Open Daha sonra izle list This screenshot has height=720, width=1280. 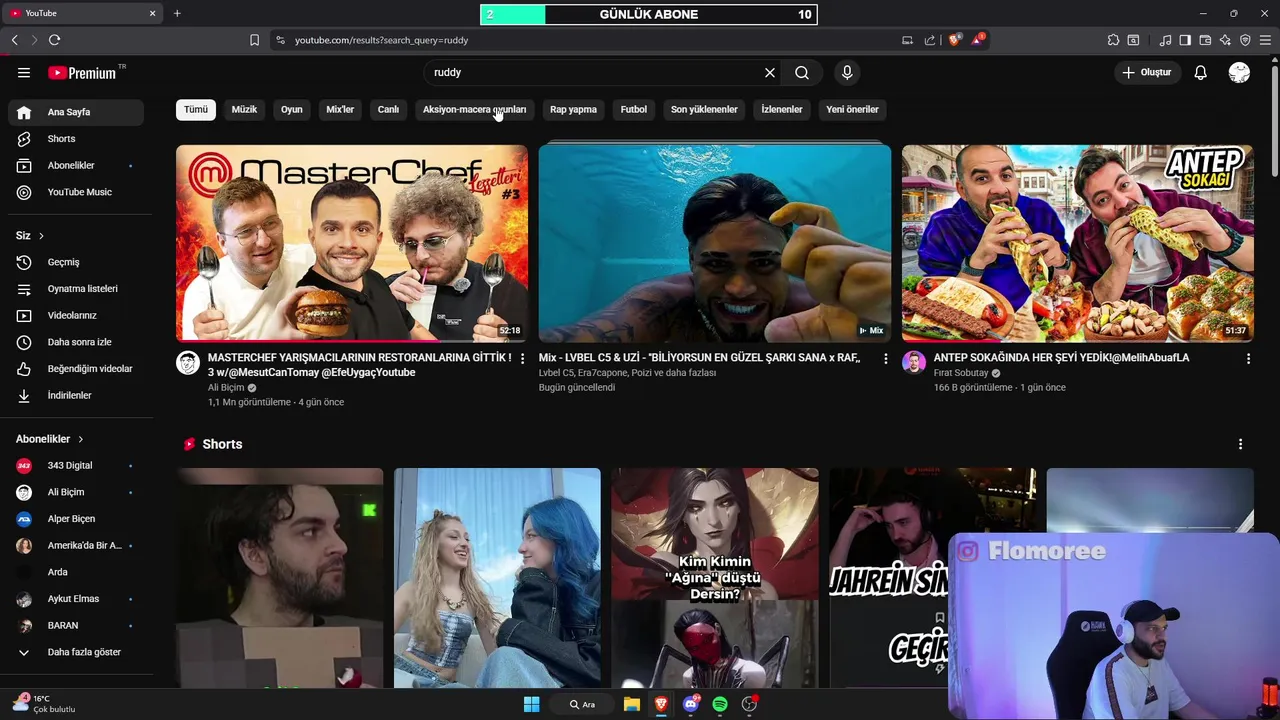coord(76,342)
